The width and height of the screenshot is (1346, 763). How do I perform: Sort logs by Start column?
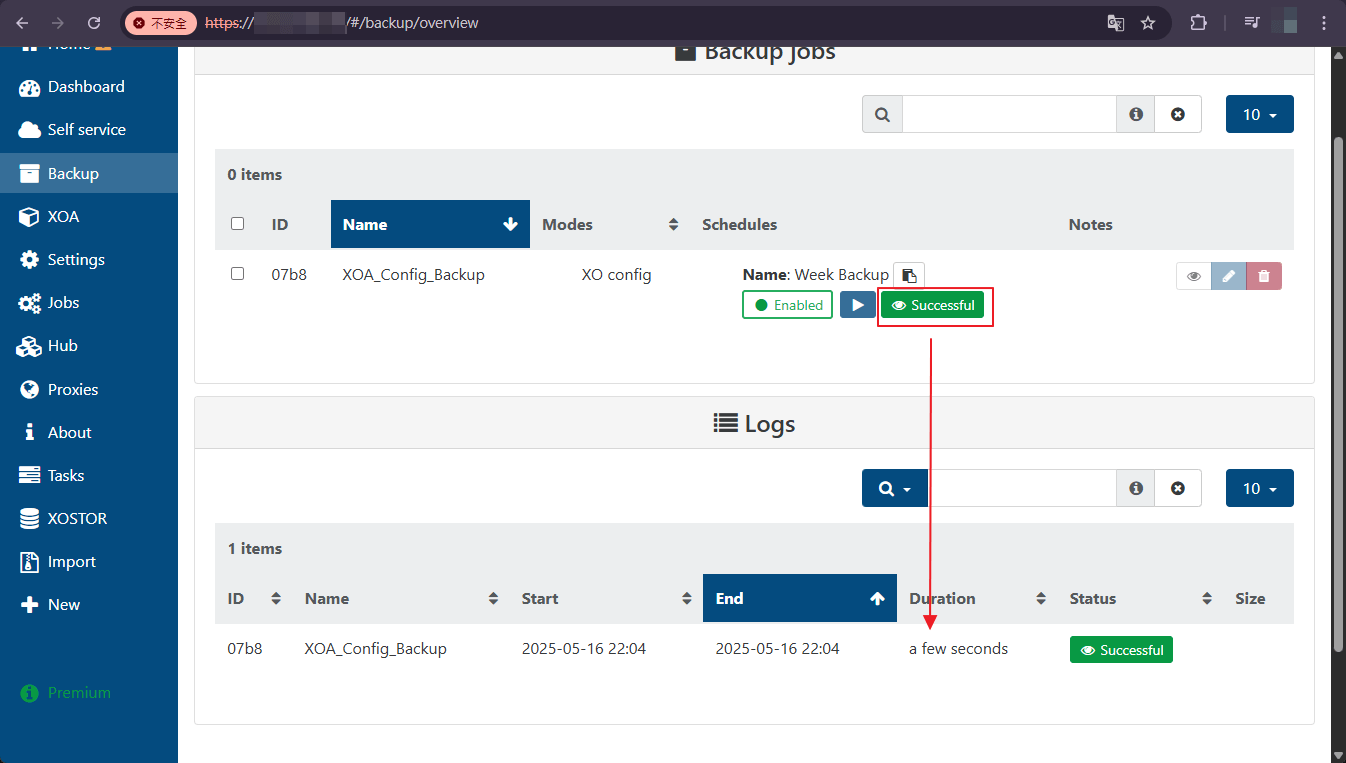(606, 598)
